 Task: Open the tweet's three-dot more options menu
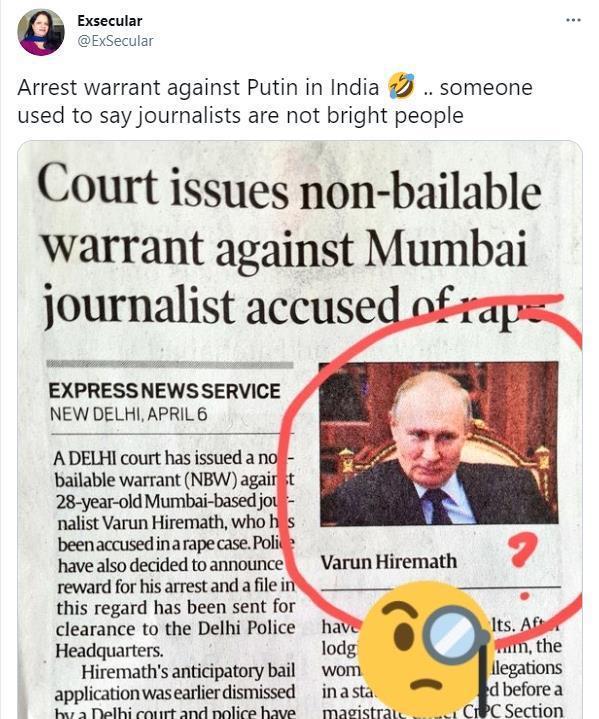coord(573,20)
